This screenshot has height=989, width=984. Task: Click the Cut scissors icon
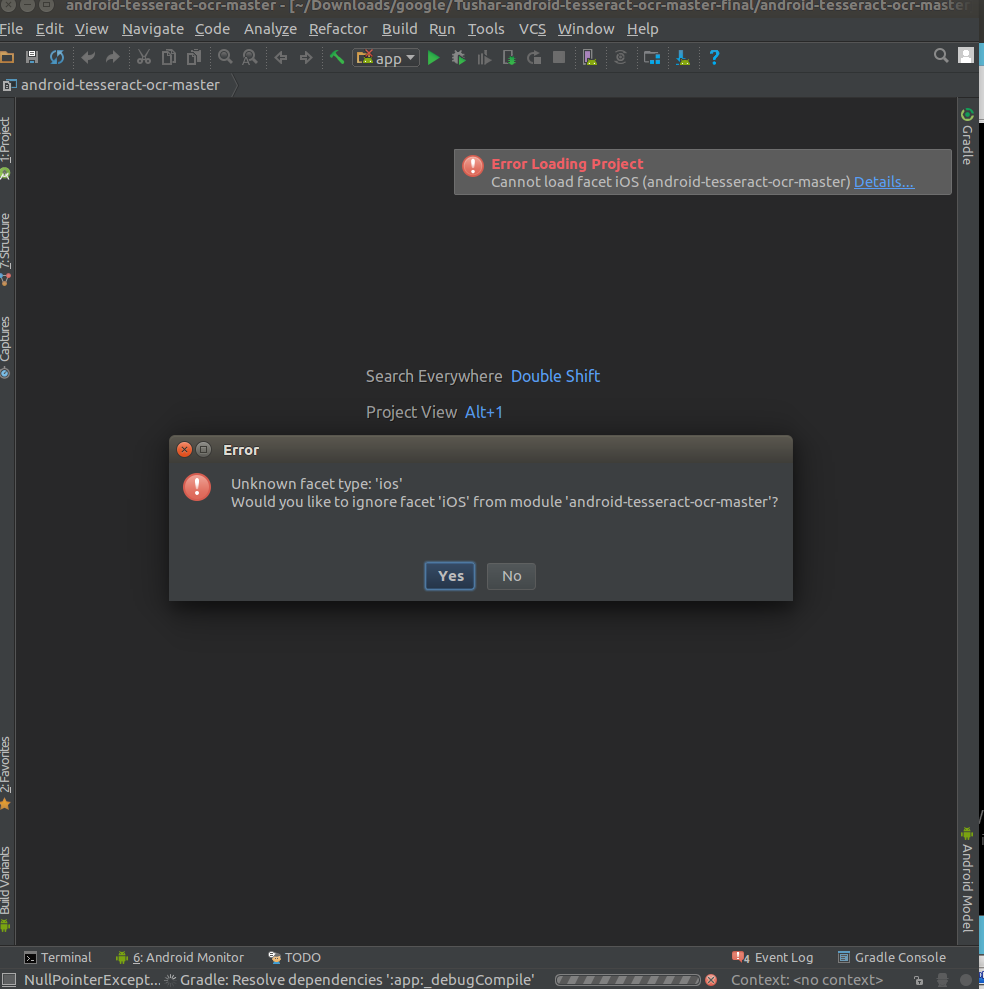(x=144, y=57)
